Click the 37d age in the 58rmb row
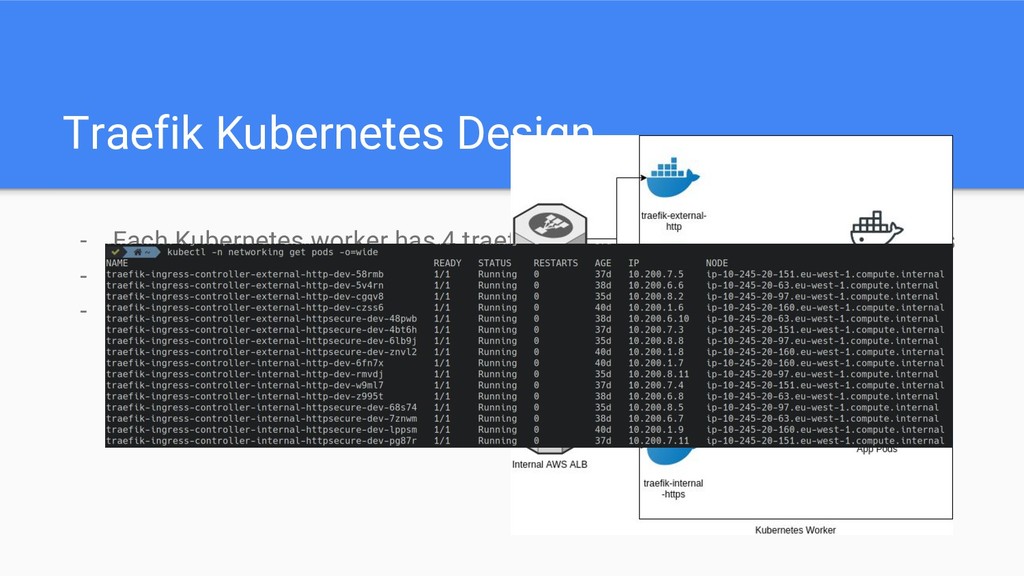The width and height of the screenshot is (1024, 576). click(x=603, y=274)
